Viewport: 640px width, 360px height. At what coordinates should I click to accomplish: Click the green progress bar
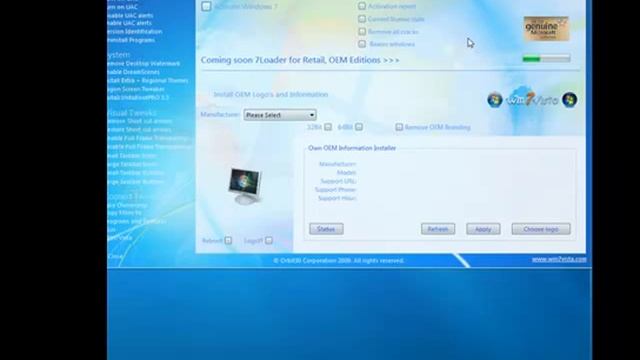point(546,59)
